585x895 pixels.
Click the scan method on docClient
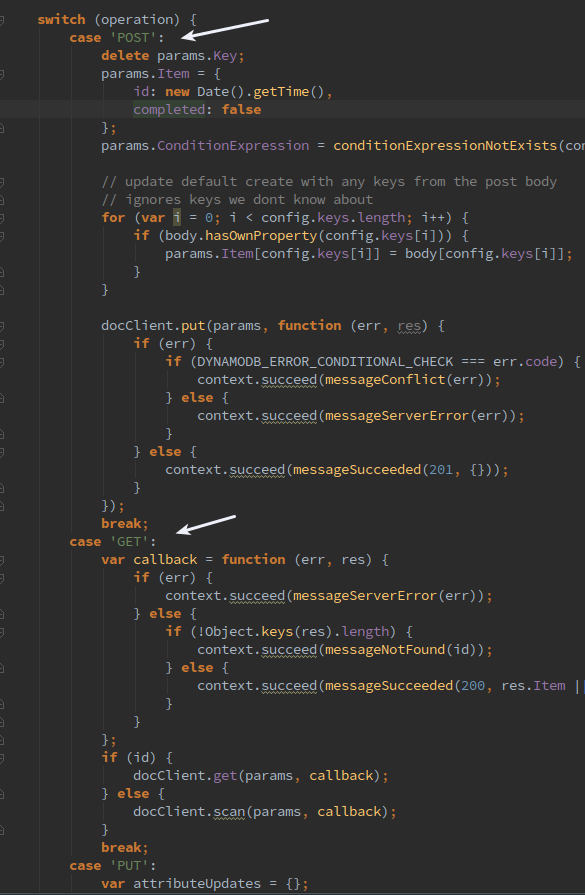pos(229,812)
